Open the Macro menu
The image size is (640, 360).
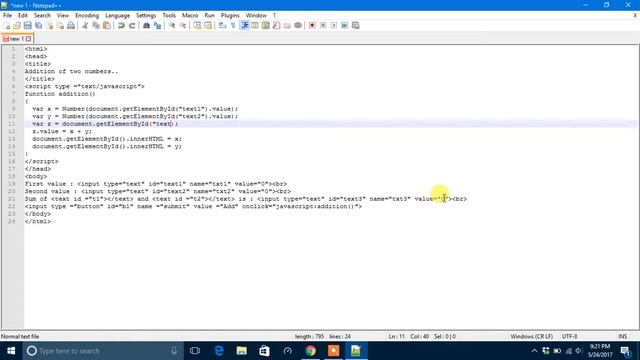pos(190,16)
